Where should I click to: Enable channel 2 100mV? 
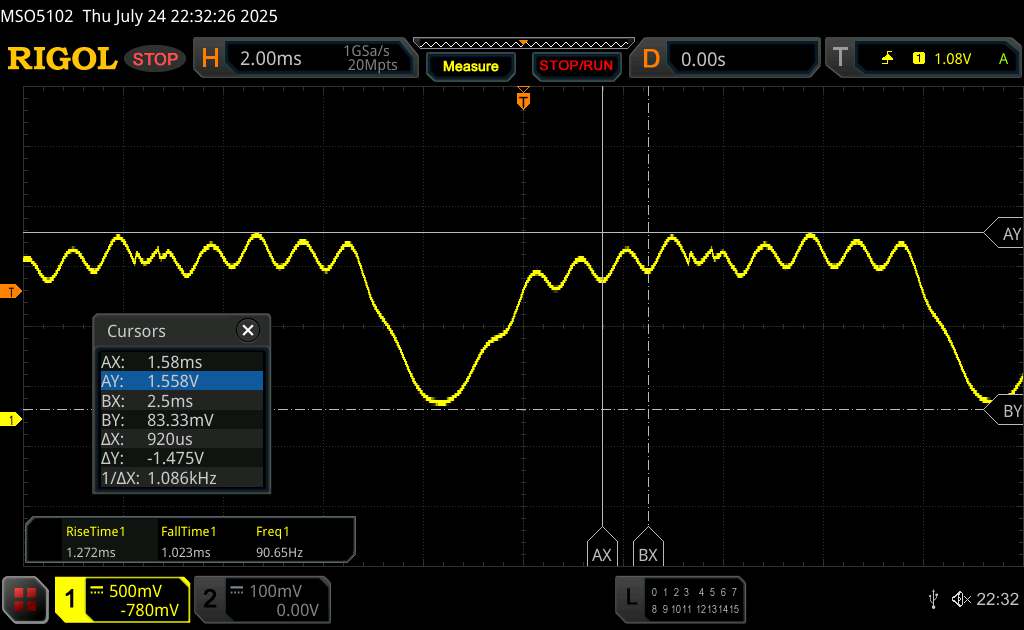[258, 599]
